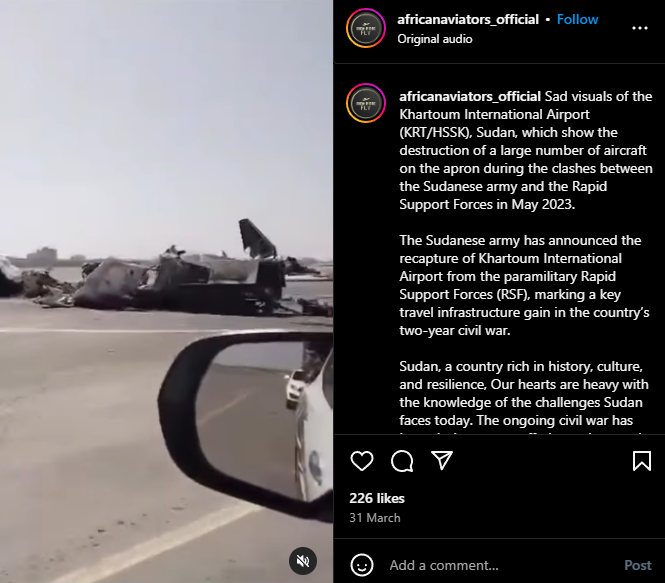
Task: Click the car mirror in video
Action: [x=246, y=420]
